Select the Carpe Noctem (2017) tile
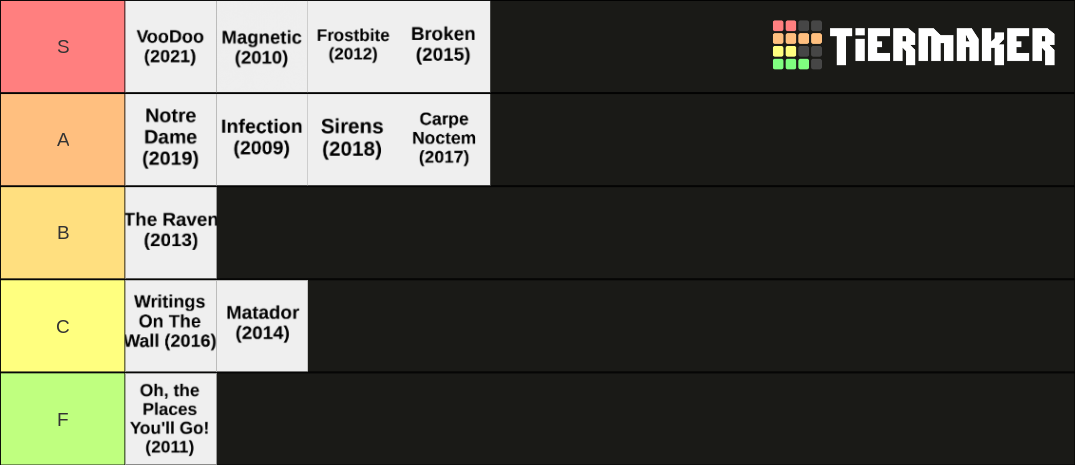Image resolution: width=1075 pixels, height=465 pixels. point(444,139)
